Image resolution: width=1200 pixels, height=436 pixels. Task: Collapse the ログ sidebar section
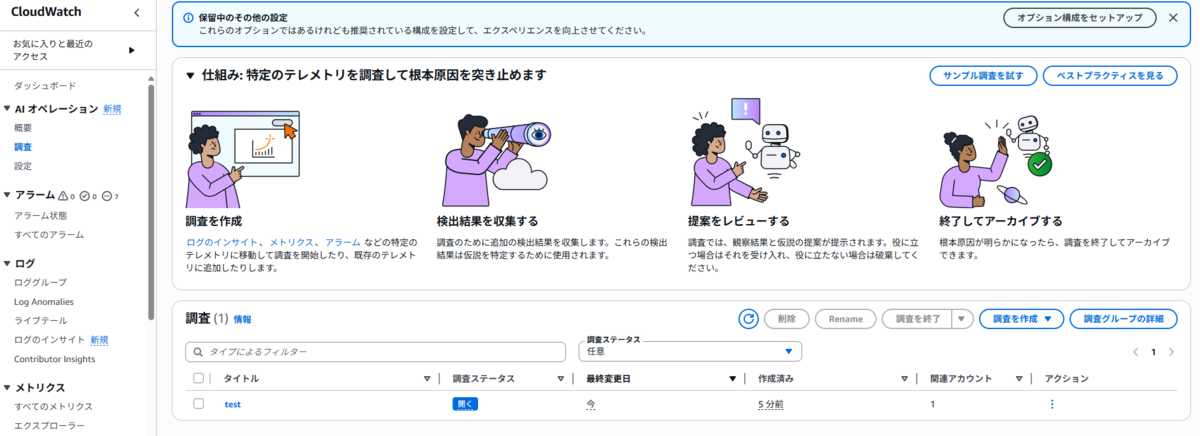click(x=6, y=264)
